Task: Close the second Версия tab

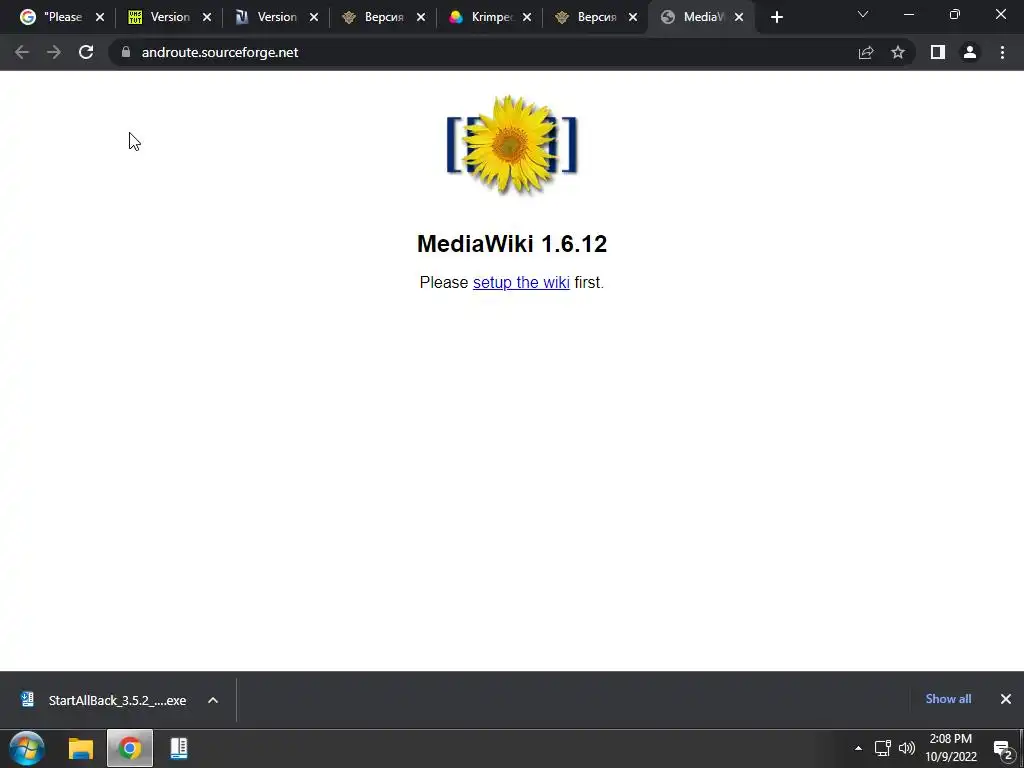Action: (x=633, y=18)
